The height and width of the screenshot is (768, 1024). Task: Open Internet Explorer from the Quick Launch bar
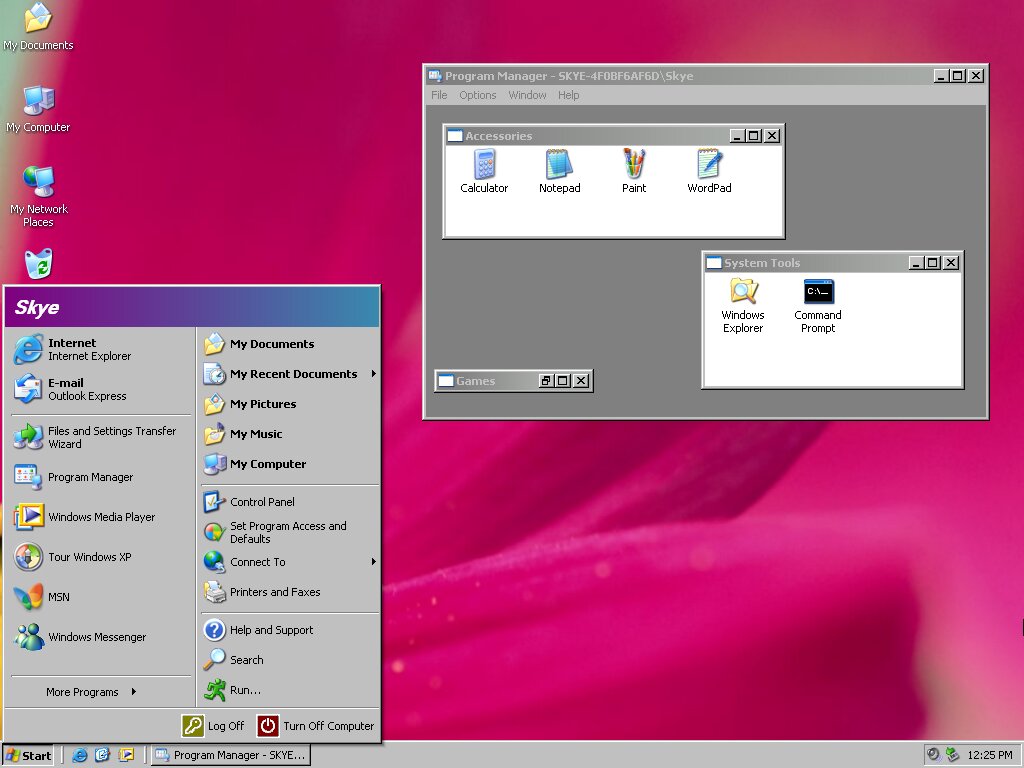pyautogui.click(x=80, y=755)
